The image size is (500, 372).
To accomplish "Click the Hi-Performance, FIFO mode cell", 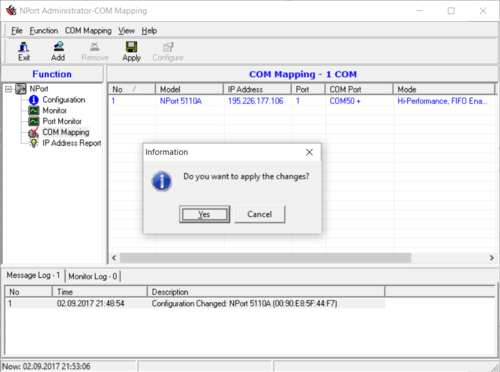I will (x=442, y=101).
